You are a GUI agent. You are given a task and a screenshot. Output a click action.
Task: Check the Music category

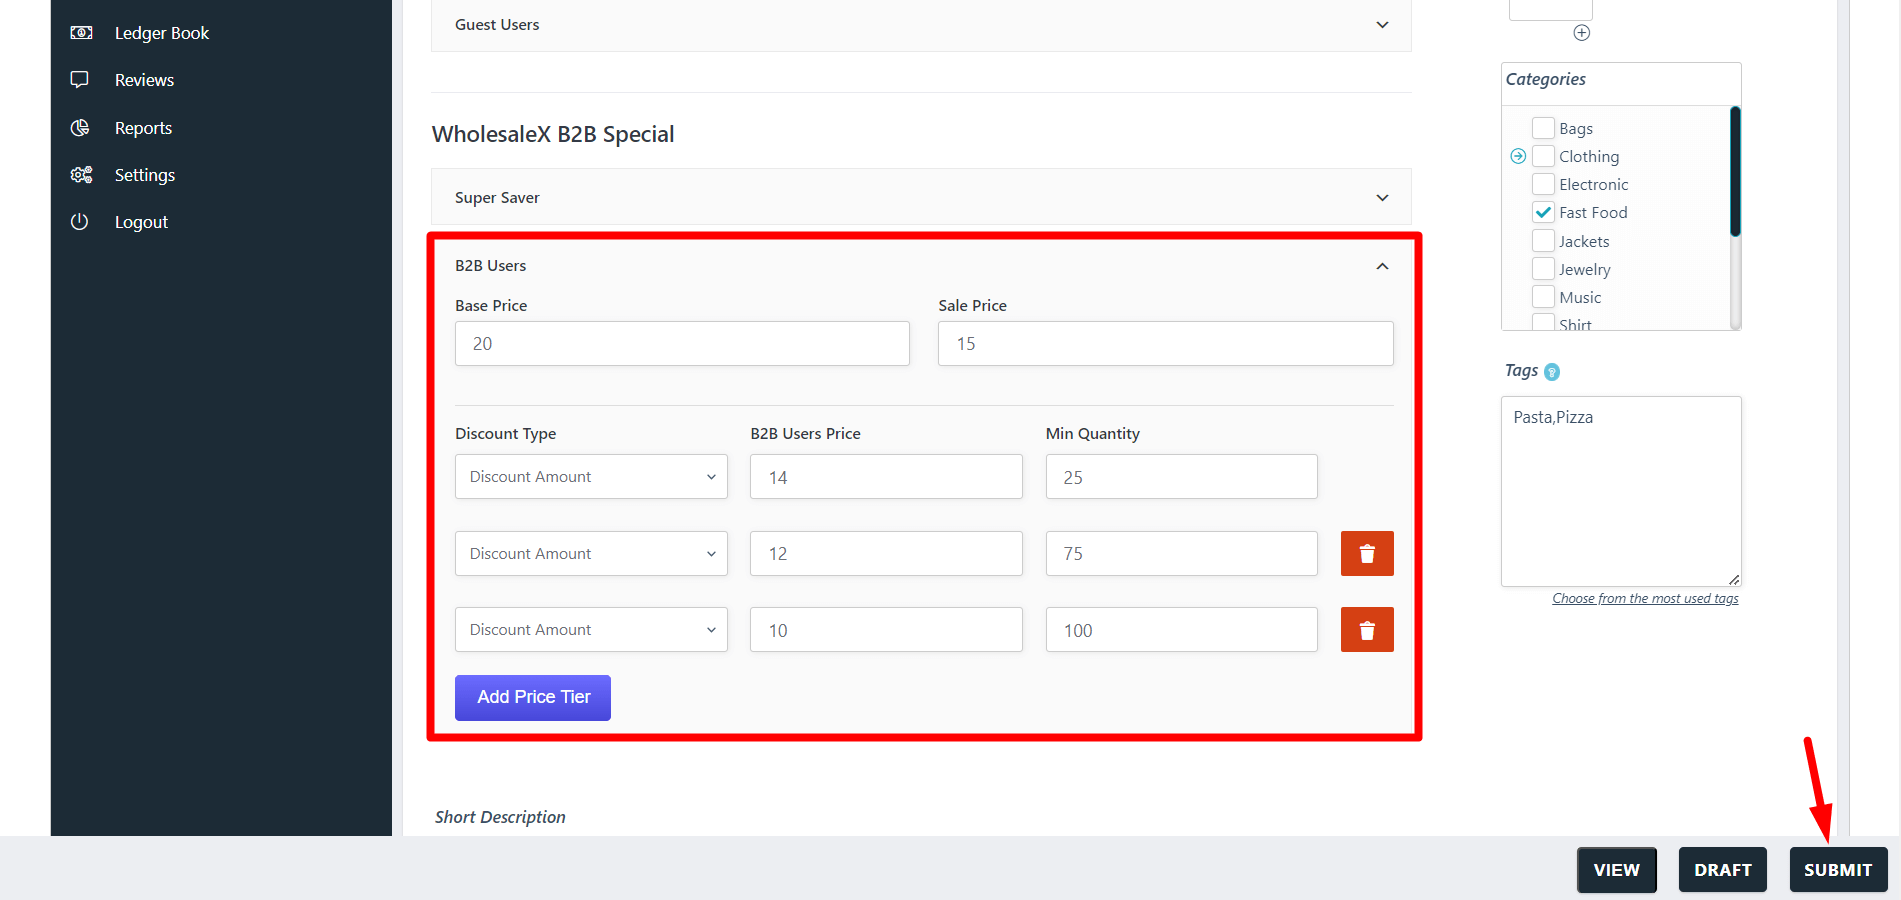tap(1543, 297)
